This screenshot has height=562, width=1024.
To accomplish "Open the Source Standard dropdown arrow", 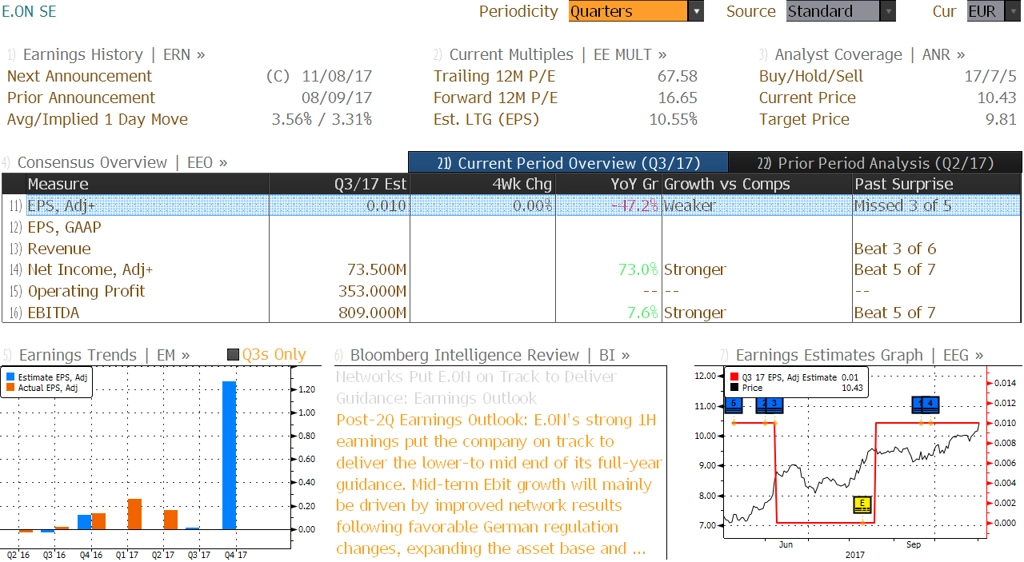I will pyautogui.click(x=888, y=11).
